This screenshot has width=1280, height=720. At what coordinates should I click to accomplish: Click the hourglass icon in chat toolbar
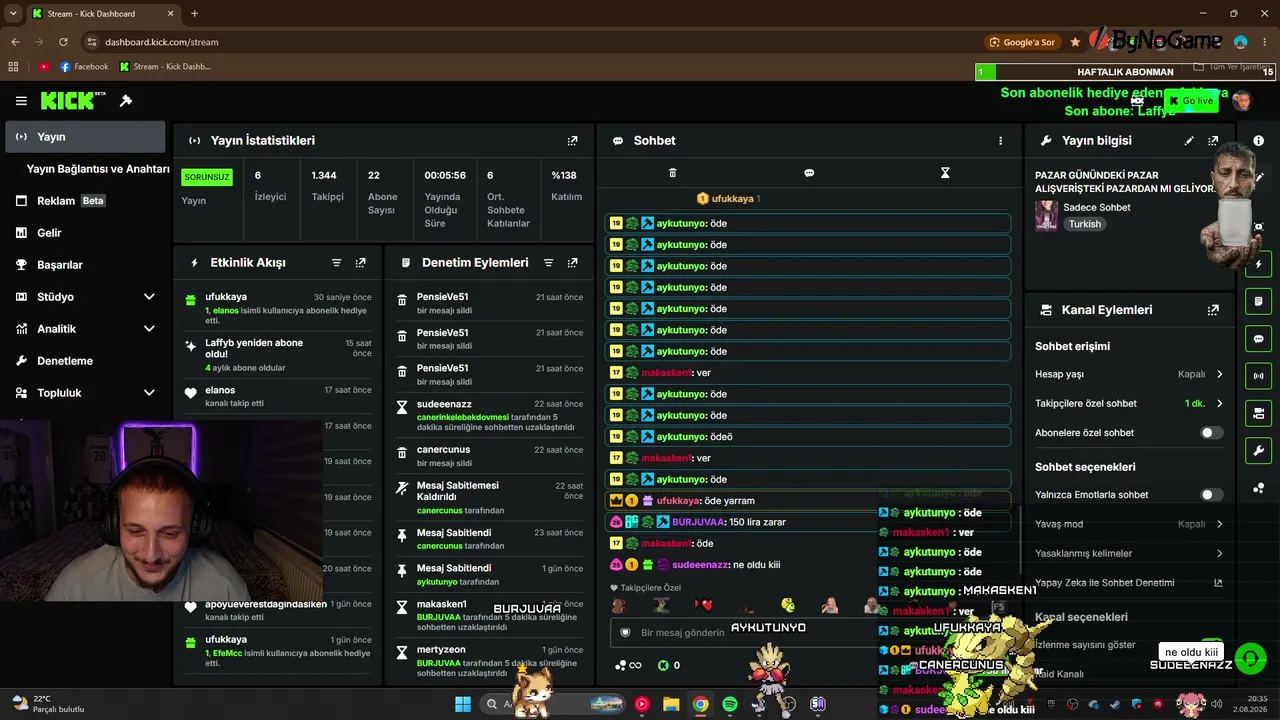[x=945, y=173]
